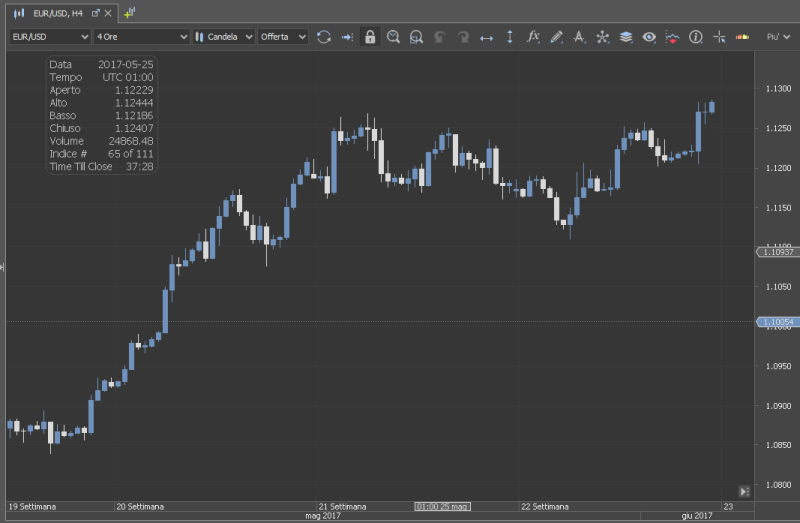Viewport: 800px width, 523px height.
Task: Fit chart vertically with the up-down arrow icon
Action: (x=510, y=37)
